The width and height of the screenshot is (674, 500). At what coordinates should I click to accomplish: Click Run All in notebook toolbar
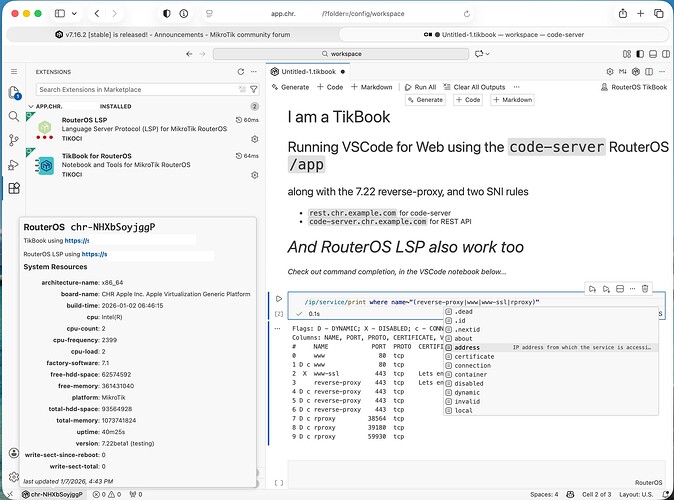pos(420,87)
